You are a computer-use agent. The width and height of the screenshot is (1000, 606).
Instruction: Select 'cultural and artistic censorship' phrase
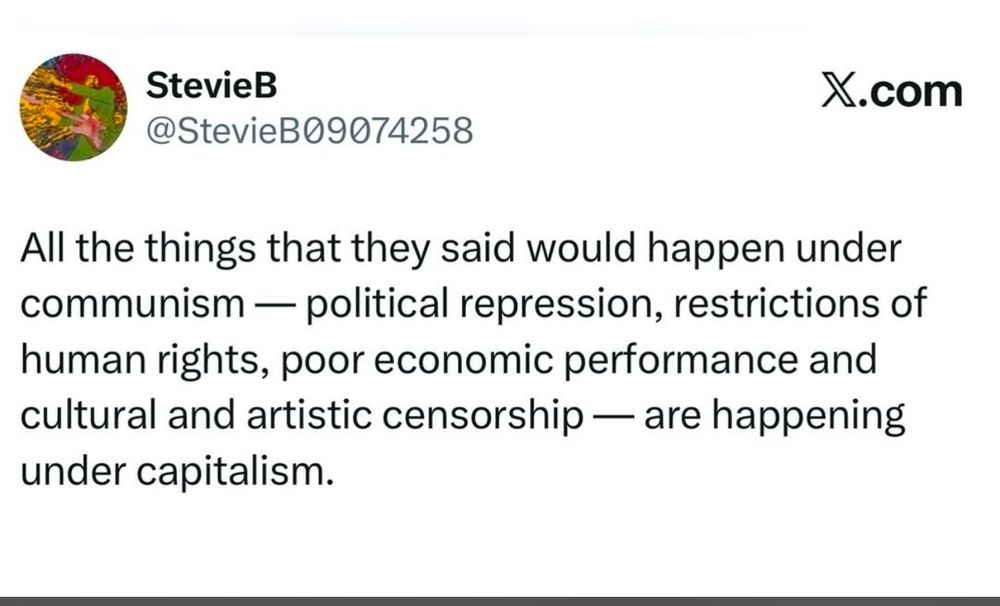[302, 415]
